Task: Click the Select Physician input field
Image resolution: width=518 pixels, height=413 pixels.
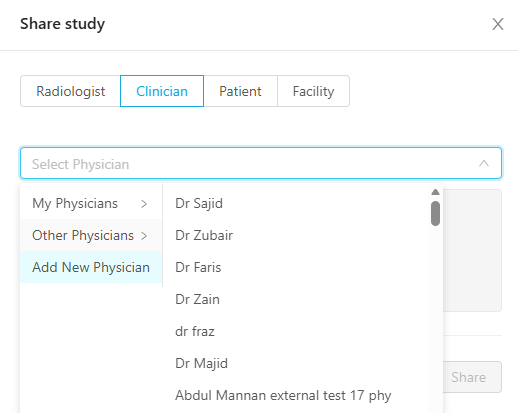Action: click(261, 163)
